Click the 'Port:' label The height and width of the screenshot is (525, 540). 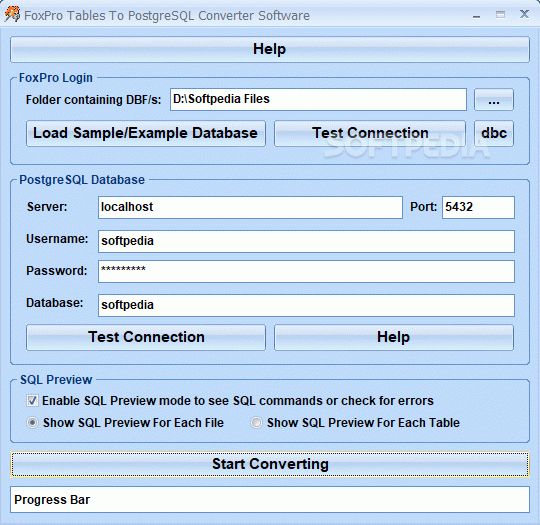423,207
